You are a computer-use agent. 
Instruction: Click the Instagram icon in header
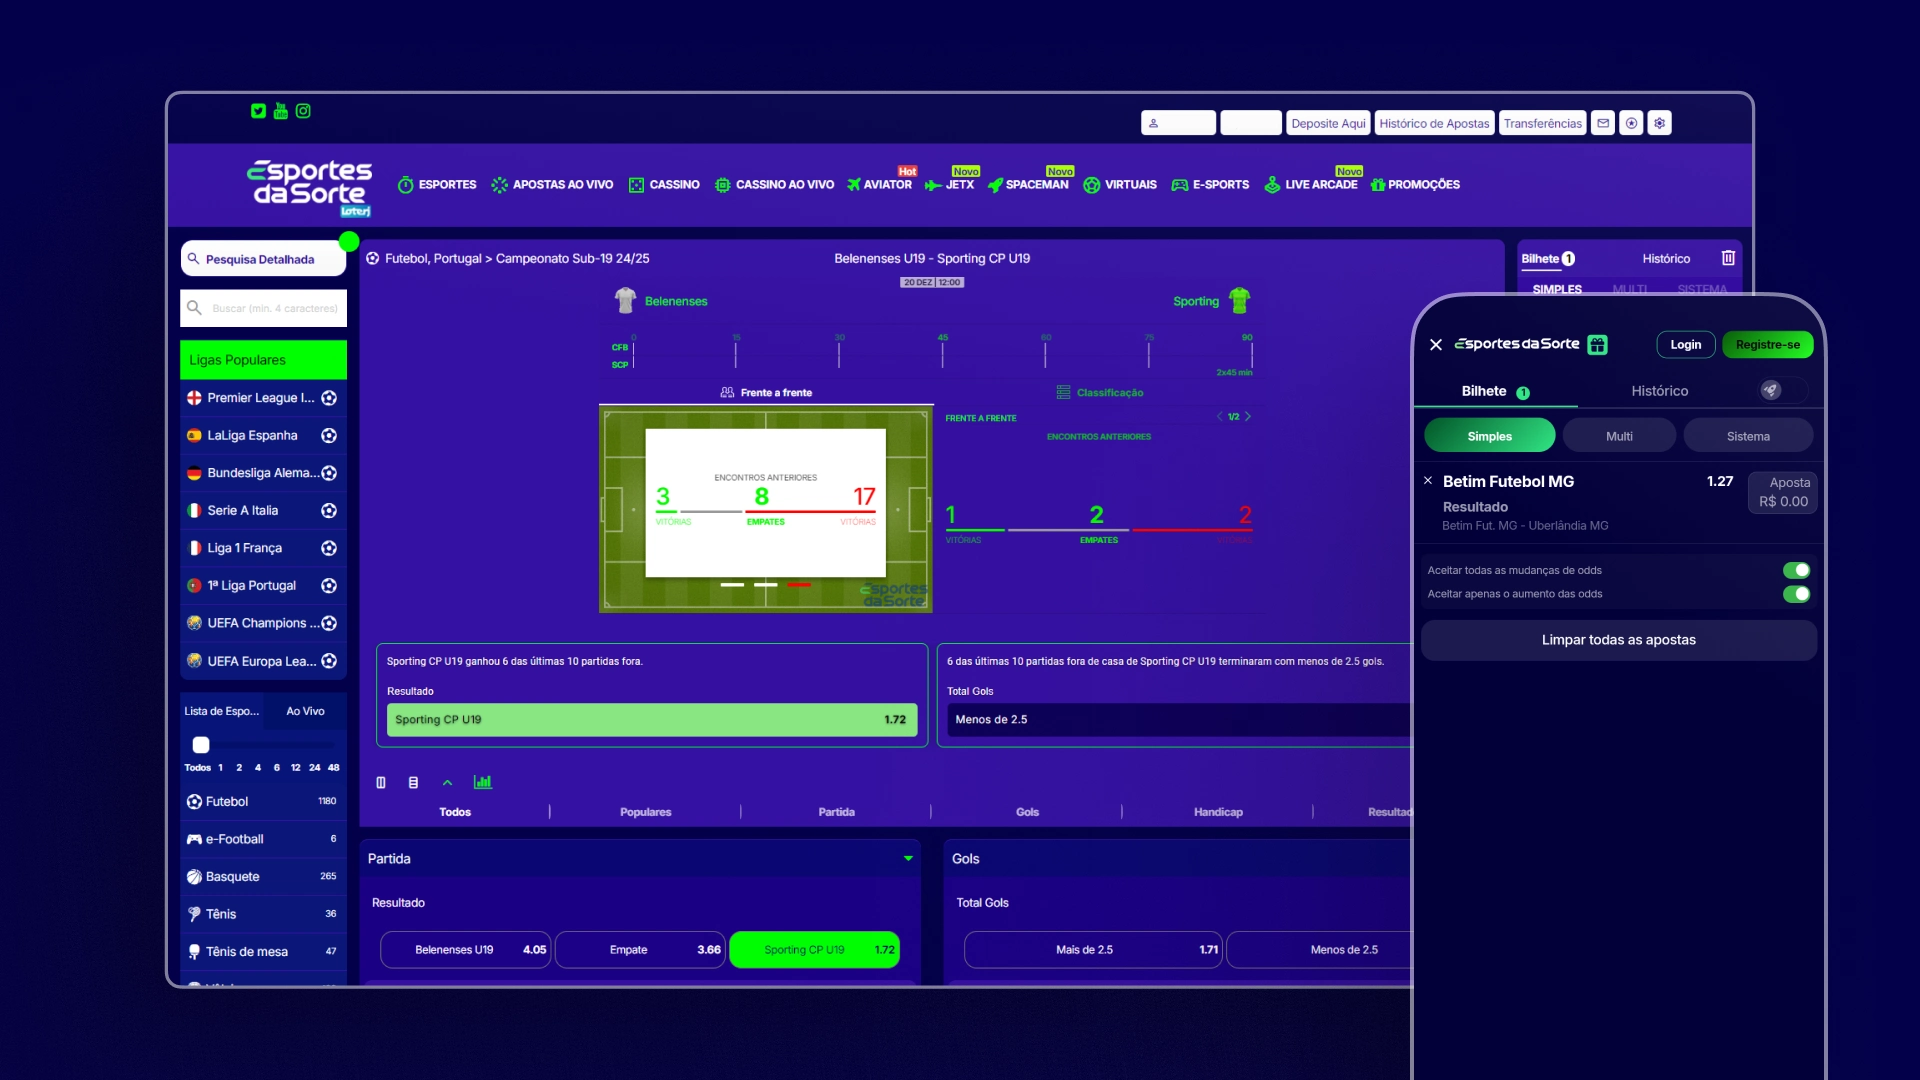303,111
